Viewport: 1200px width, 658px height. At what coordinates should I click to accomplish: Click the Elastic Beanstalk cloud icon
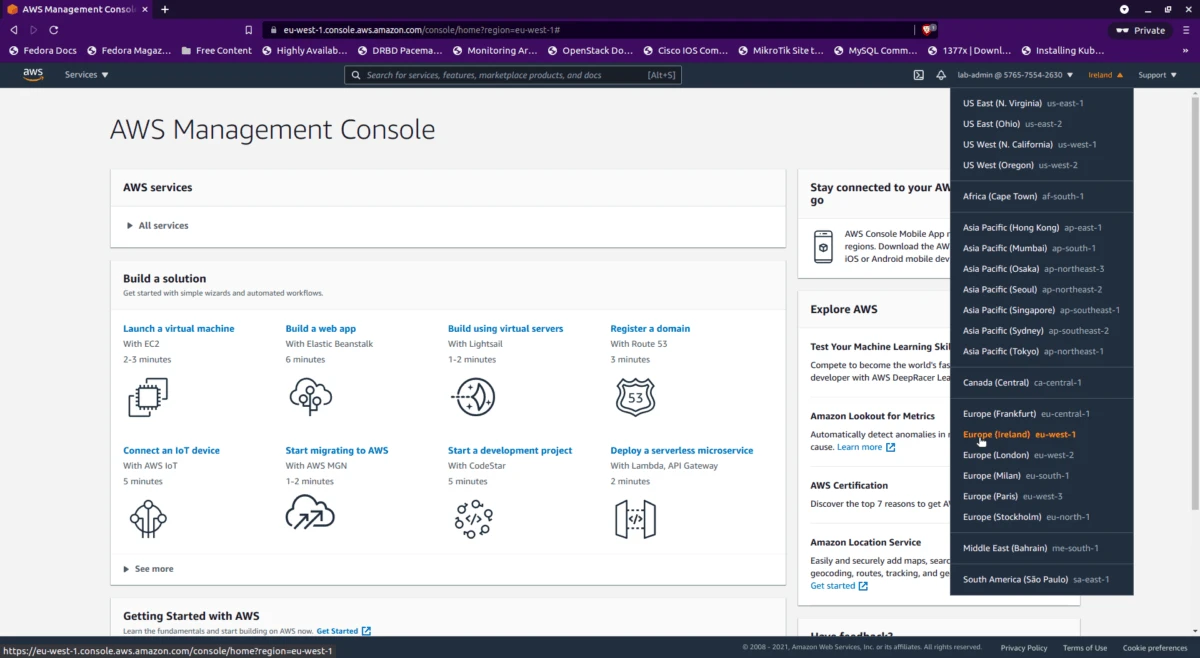click(310, 396)
